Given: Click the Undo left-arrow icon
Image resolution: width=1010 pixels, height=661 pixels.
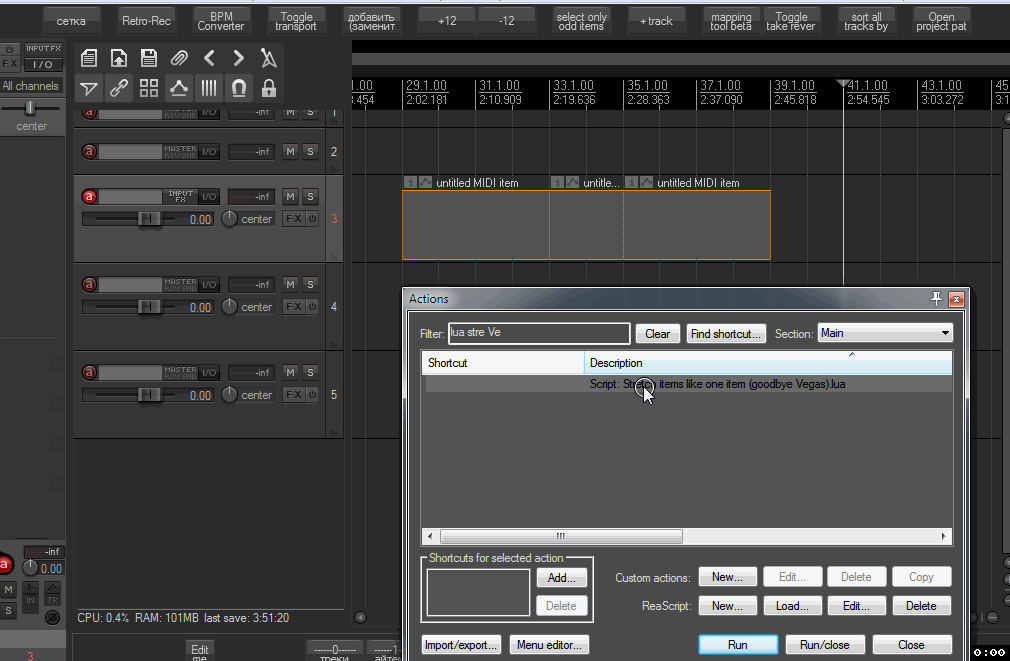Looking at the screenshot, I should pos(209,58).
